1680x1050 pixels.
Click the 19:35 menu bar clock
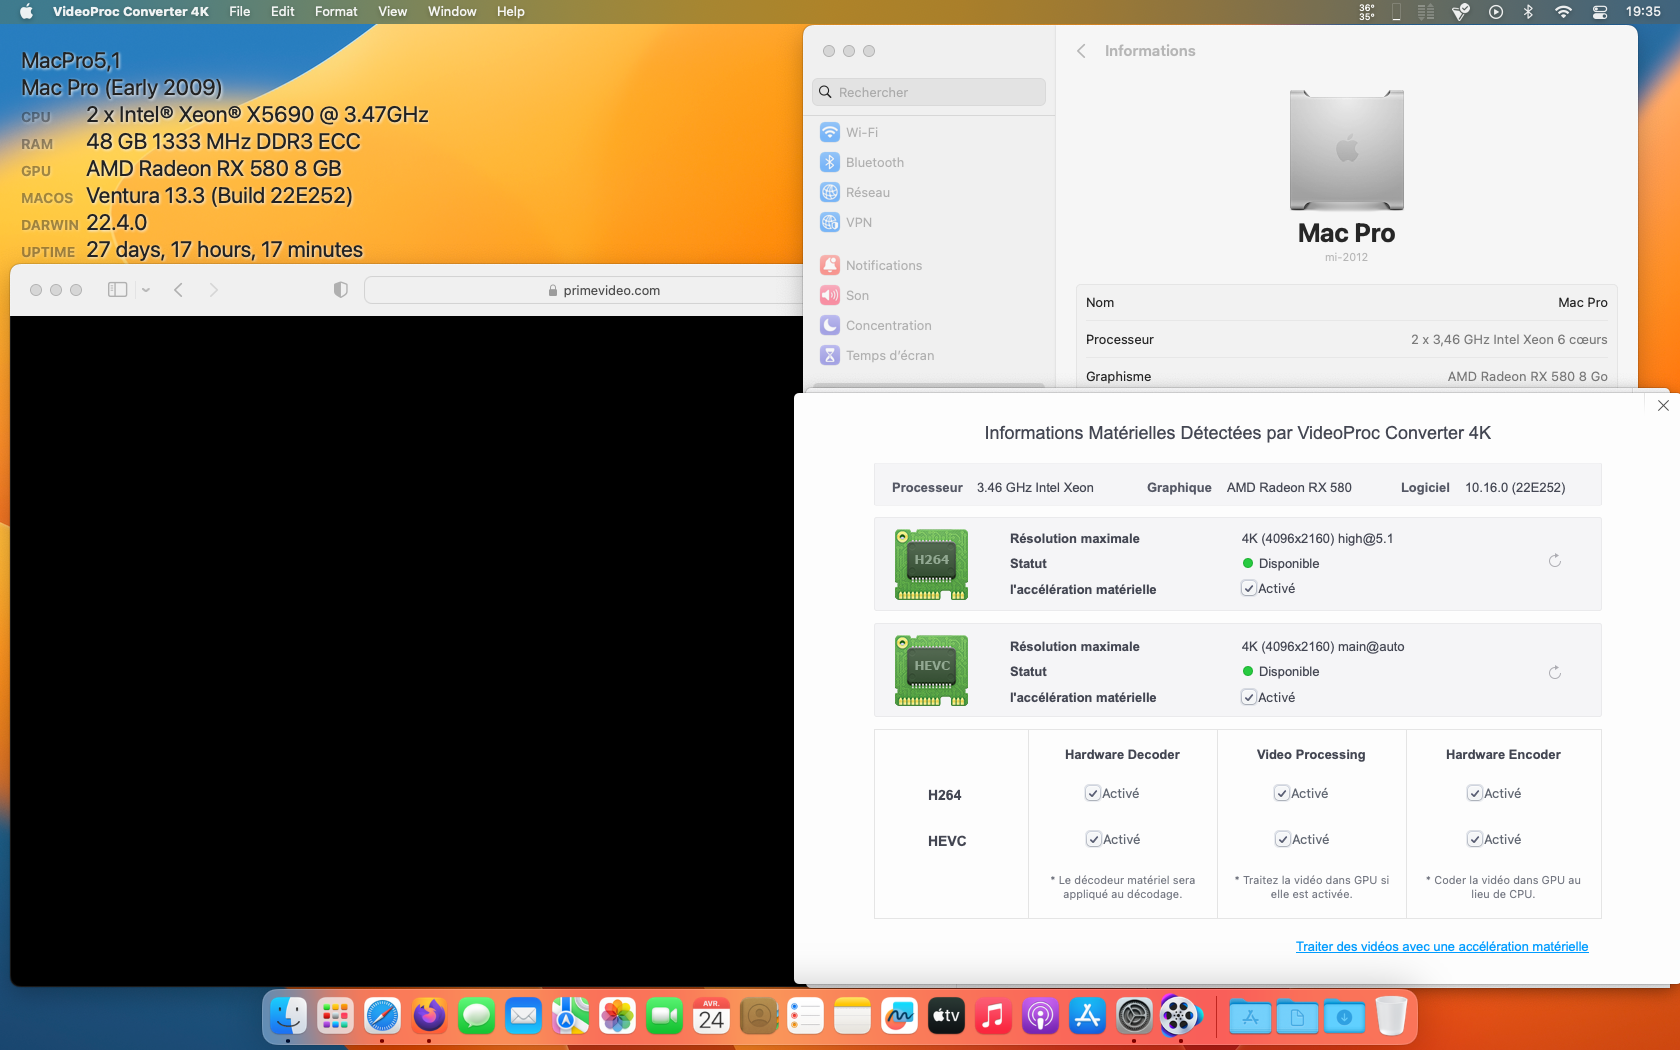(x=1643, y=12)
